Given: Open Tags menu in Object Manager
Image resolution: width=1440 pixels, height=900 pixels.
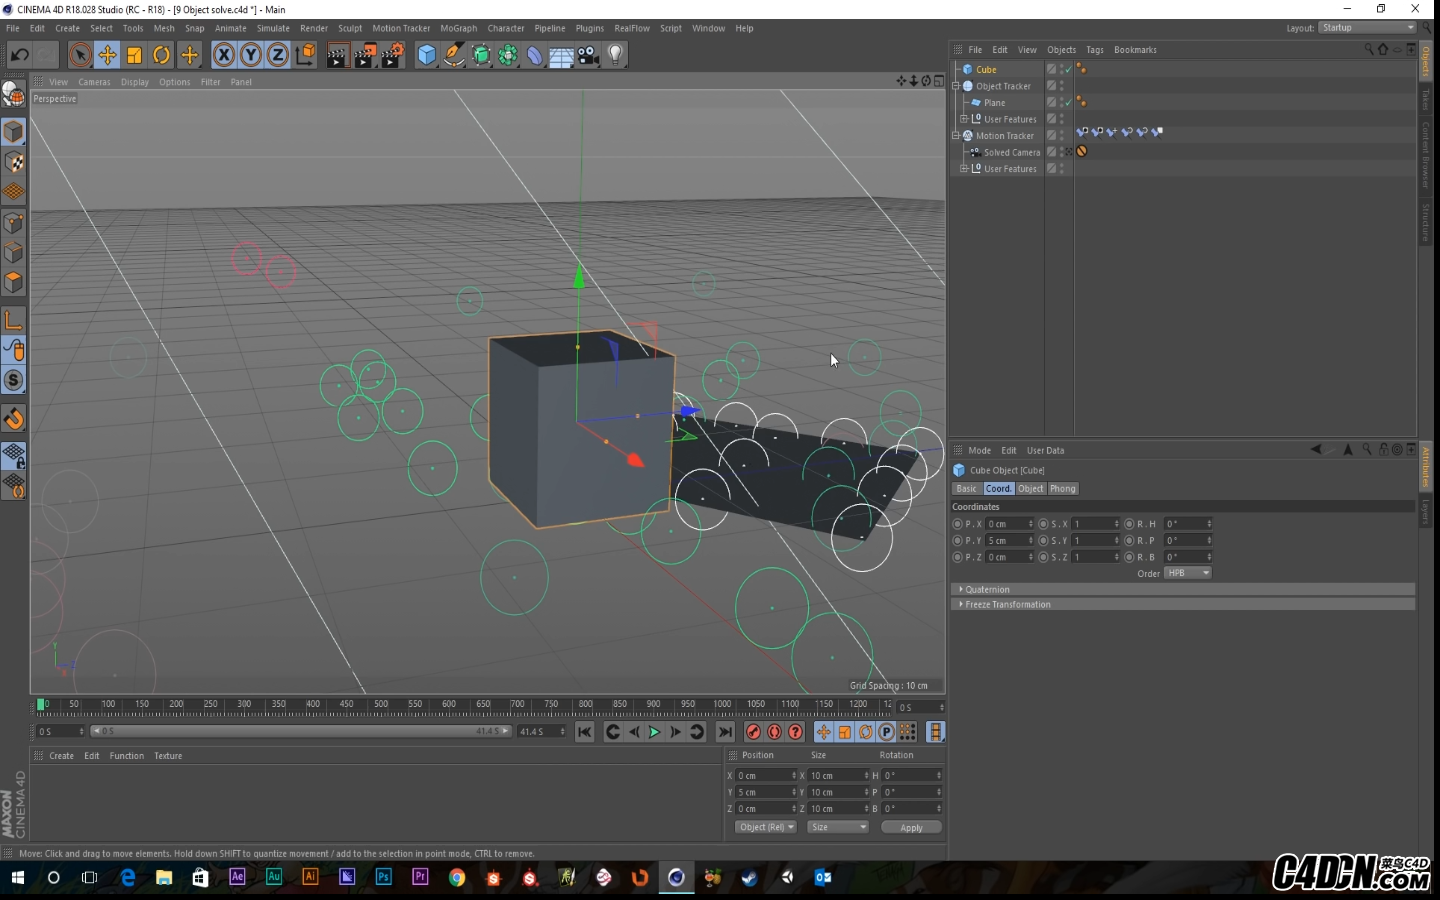Looking at the screenshot, I should coord(1095,50).
